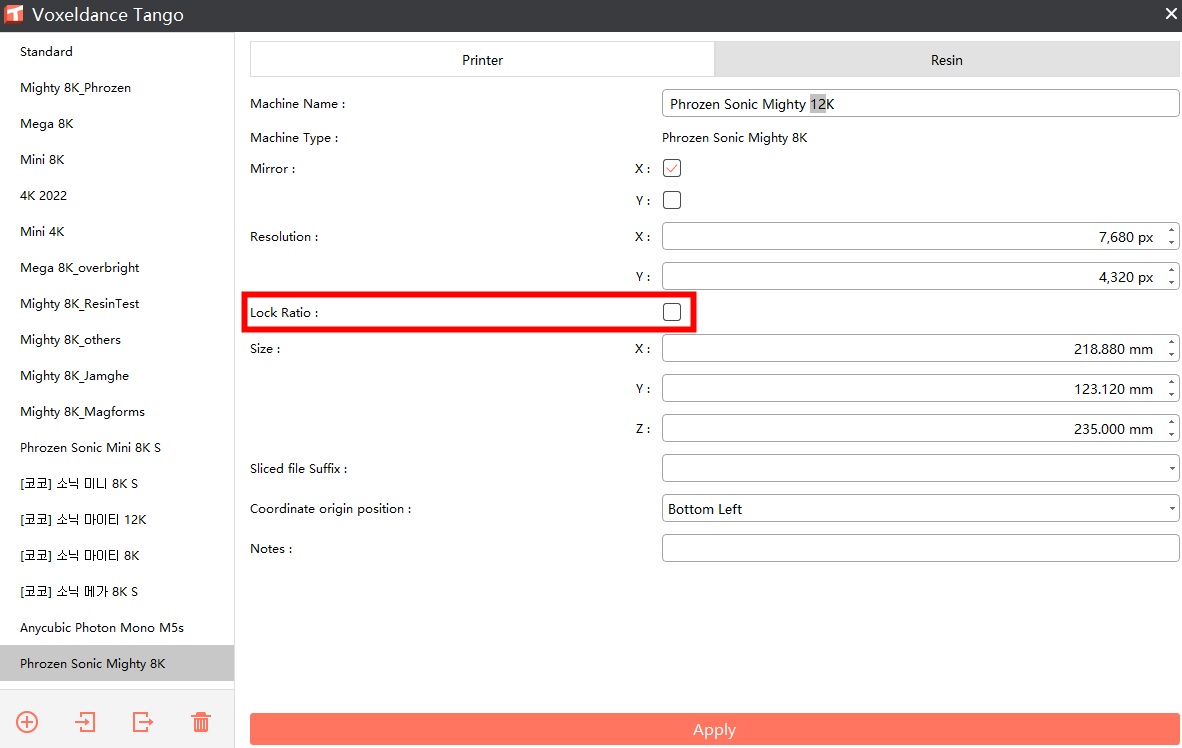Click the Notes input field
This screenshot has height=748, width=1182.
[x=920, y=548]
